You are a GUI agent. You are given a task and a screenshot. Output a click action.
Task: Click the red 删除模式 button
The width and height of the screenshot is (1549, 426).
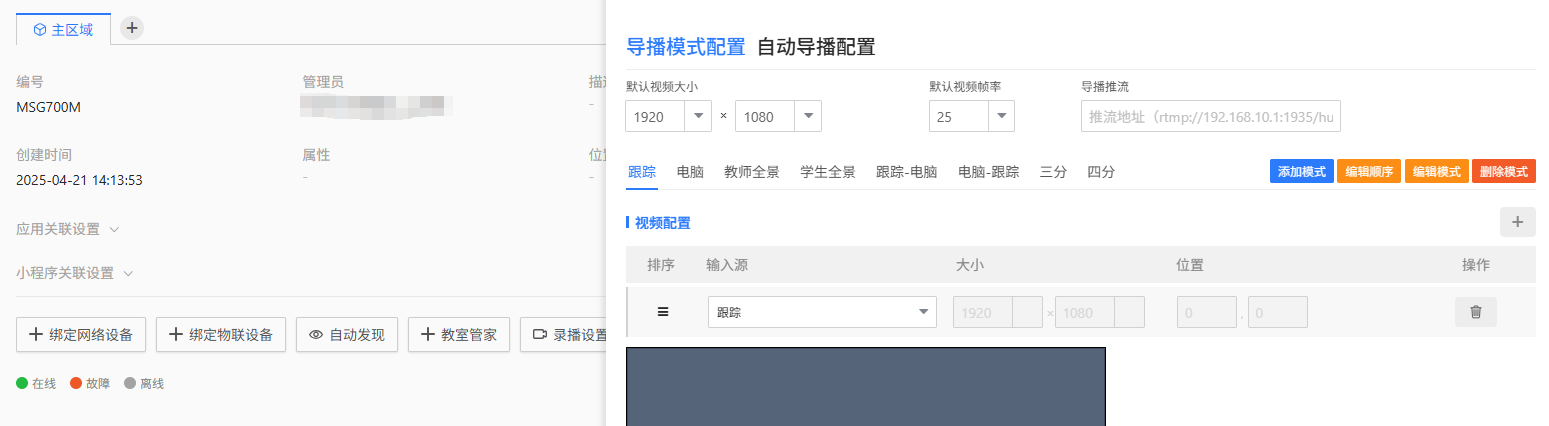click(1503, 171)
